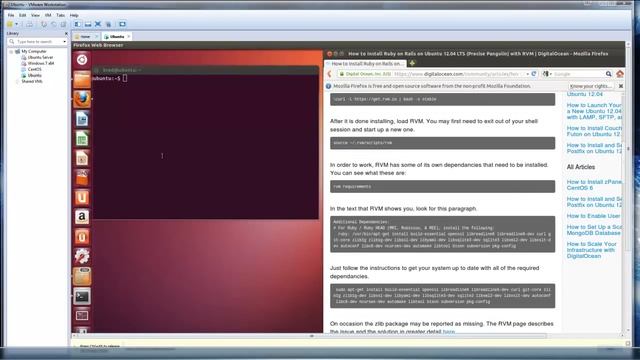The height and width of the screenshot is (360, 640).
Task: Click VMware full screen toolbar icon
Action: [x=98, y=24]
